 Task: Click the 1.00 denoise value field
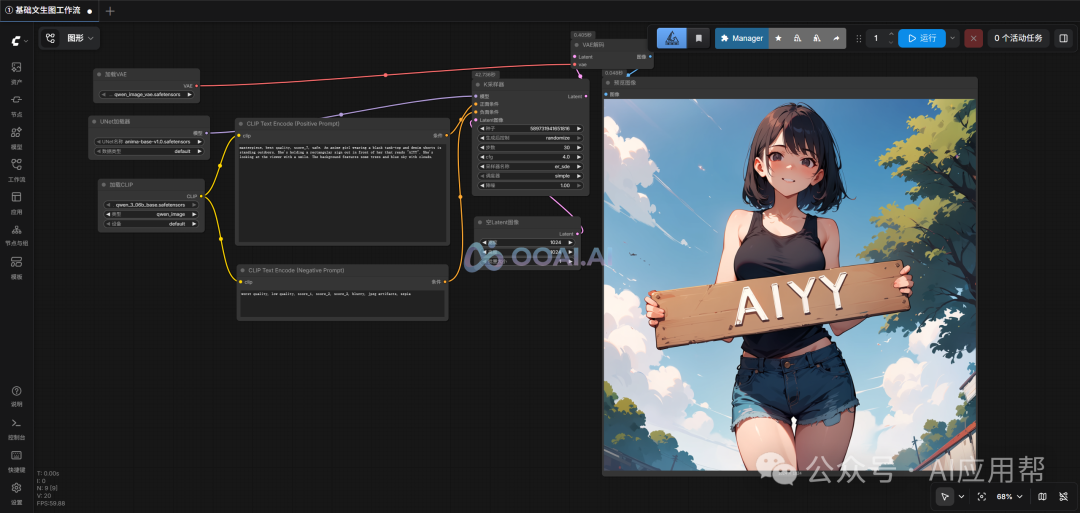[530, 185]
